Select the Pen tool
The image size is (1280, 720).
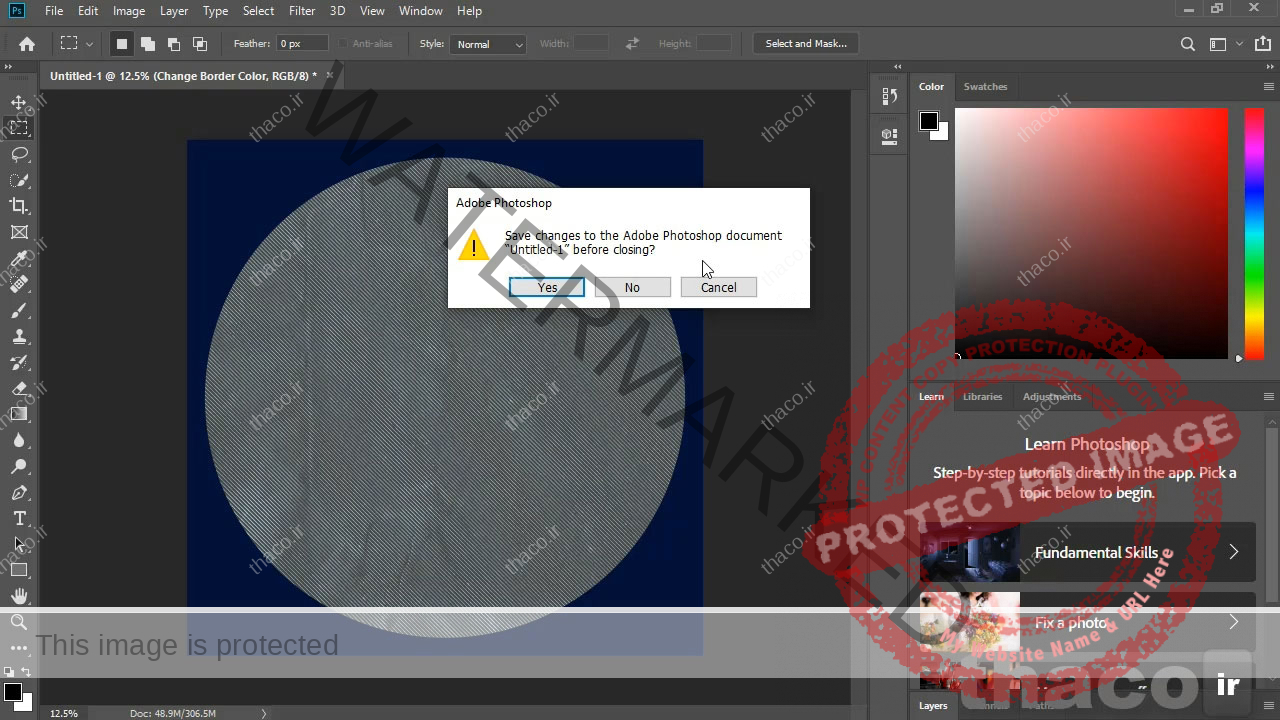(19, 492)
